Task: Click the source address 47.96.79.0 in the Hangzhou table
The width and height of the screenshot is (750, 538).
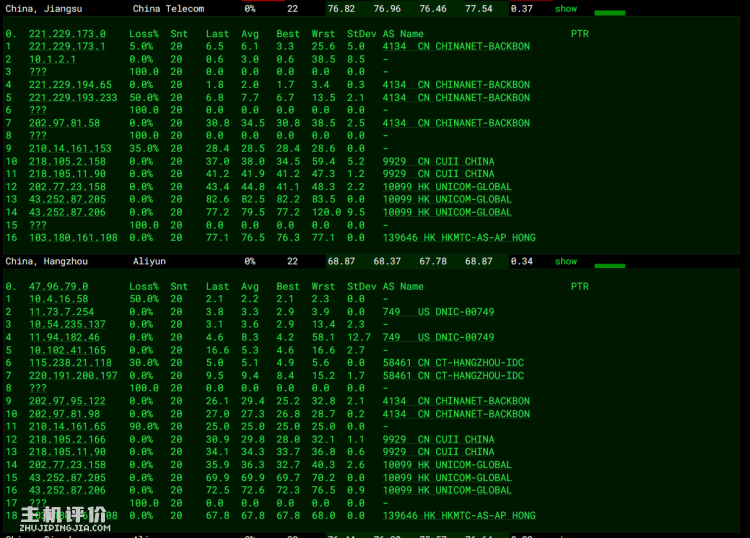Action: point(58,286)
